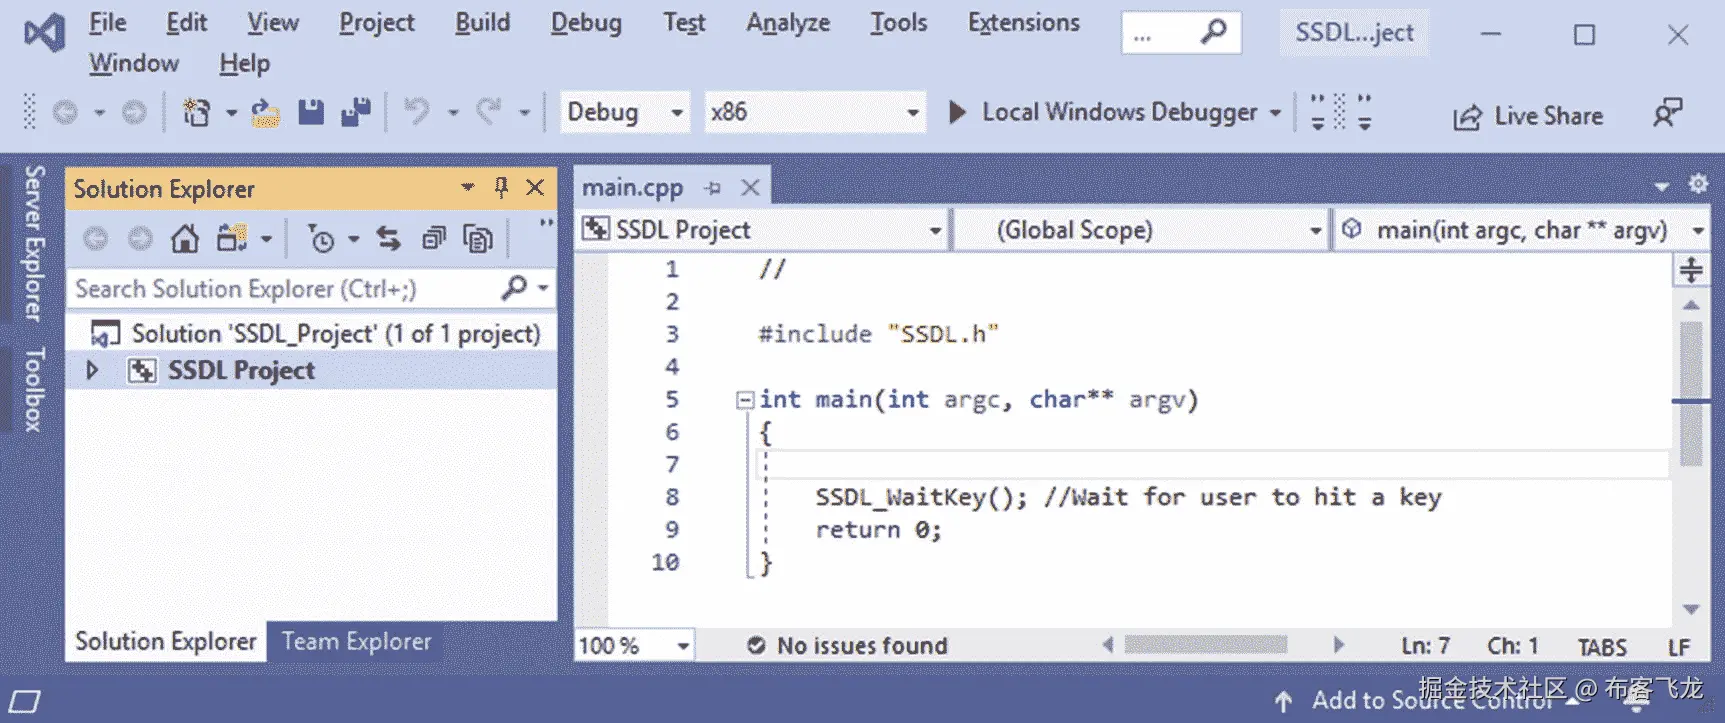
Task: Expand the SSDL Project tree node
Action: pyautogui.click(x=92, y=370)
